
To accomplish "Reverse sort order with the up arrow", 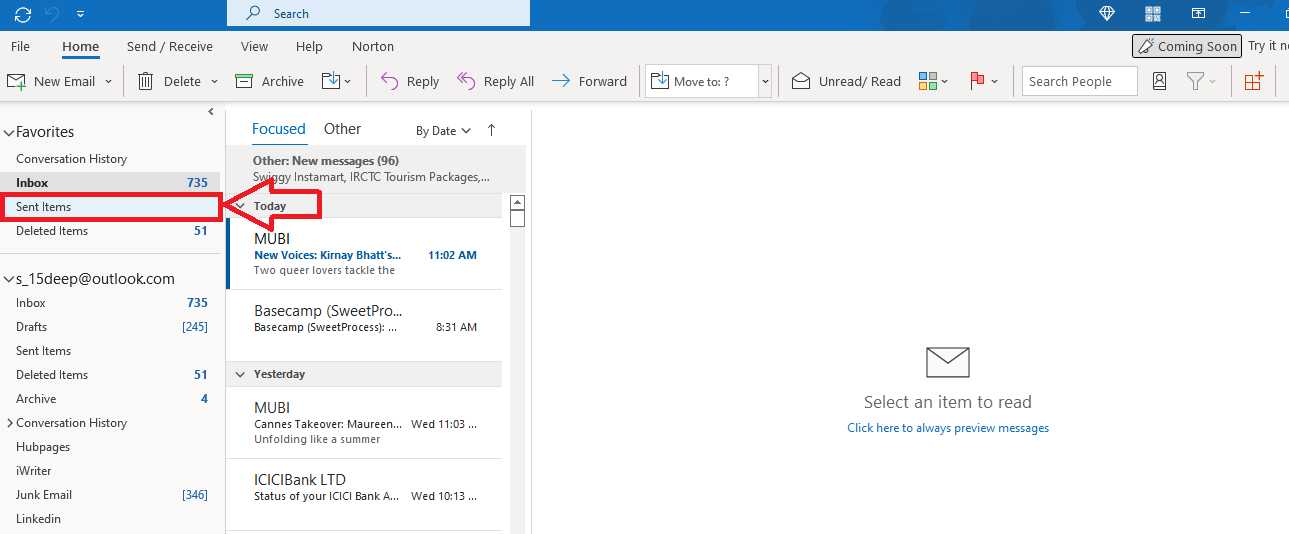I will [x=491, y=130].
